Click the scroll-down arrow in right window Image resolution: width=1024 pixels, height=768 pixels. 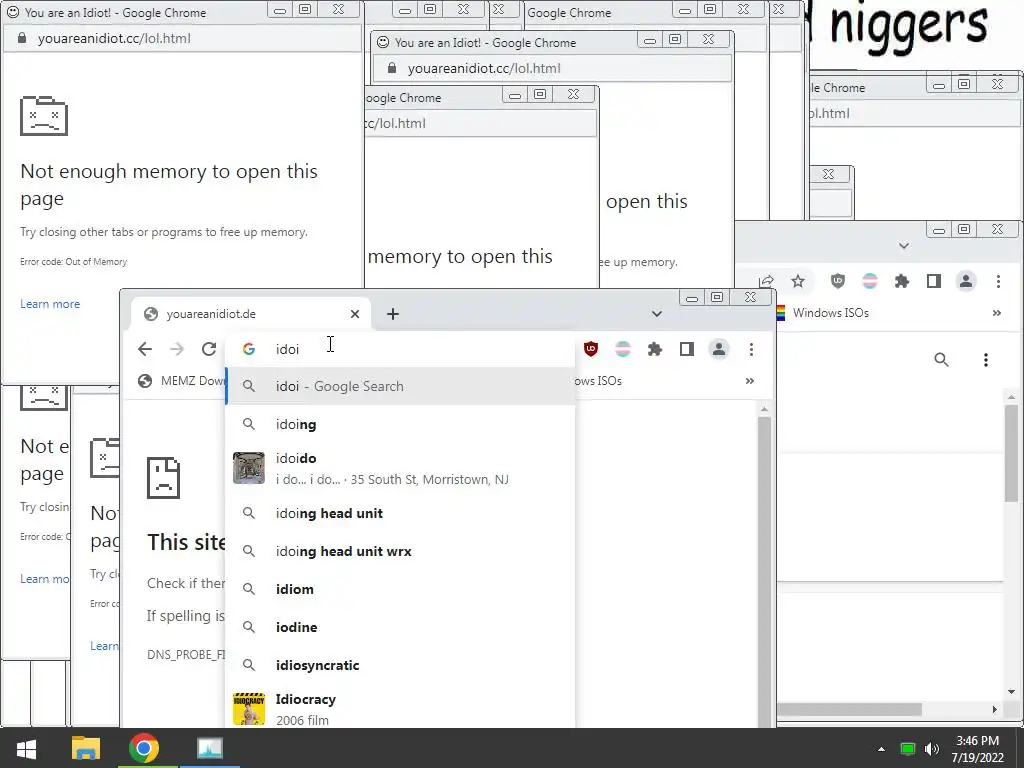click(x=1012, y=692)
